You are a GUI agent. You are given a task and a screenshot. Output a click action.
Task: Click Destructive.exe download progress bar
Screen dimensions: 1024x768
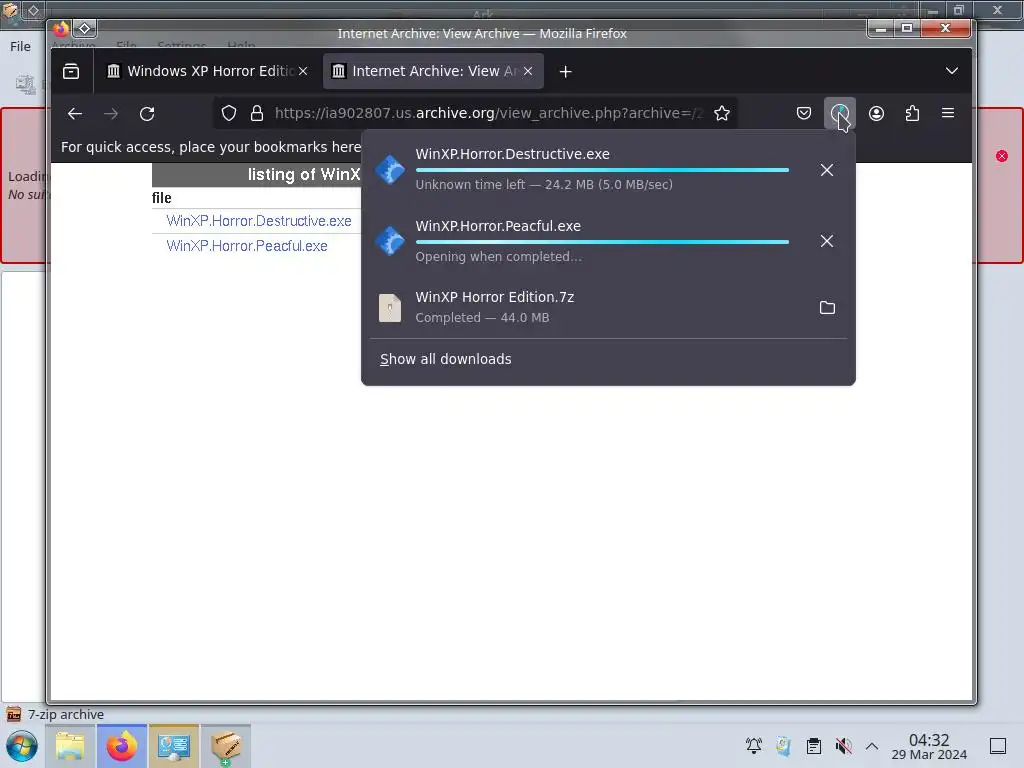click(602, 170)
